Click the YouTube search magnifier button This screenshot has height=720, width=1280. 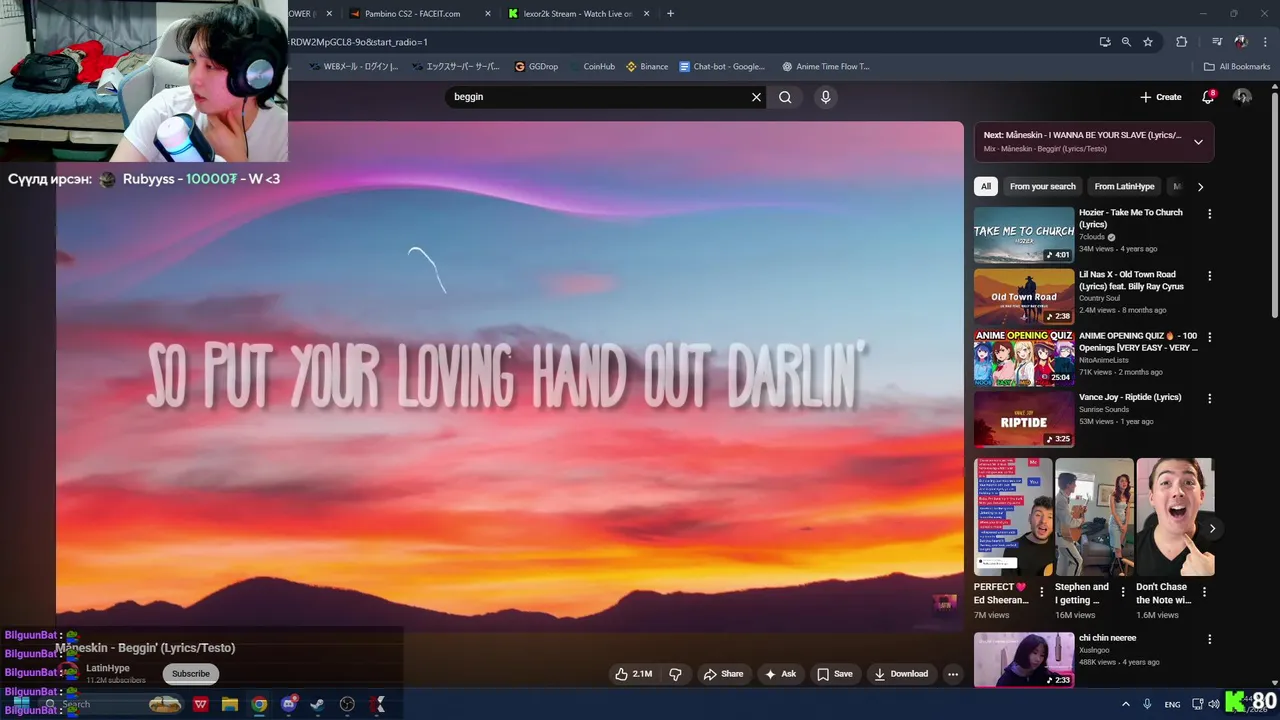[785, 97]
